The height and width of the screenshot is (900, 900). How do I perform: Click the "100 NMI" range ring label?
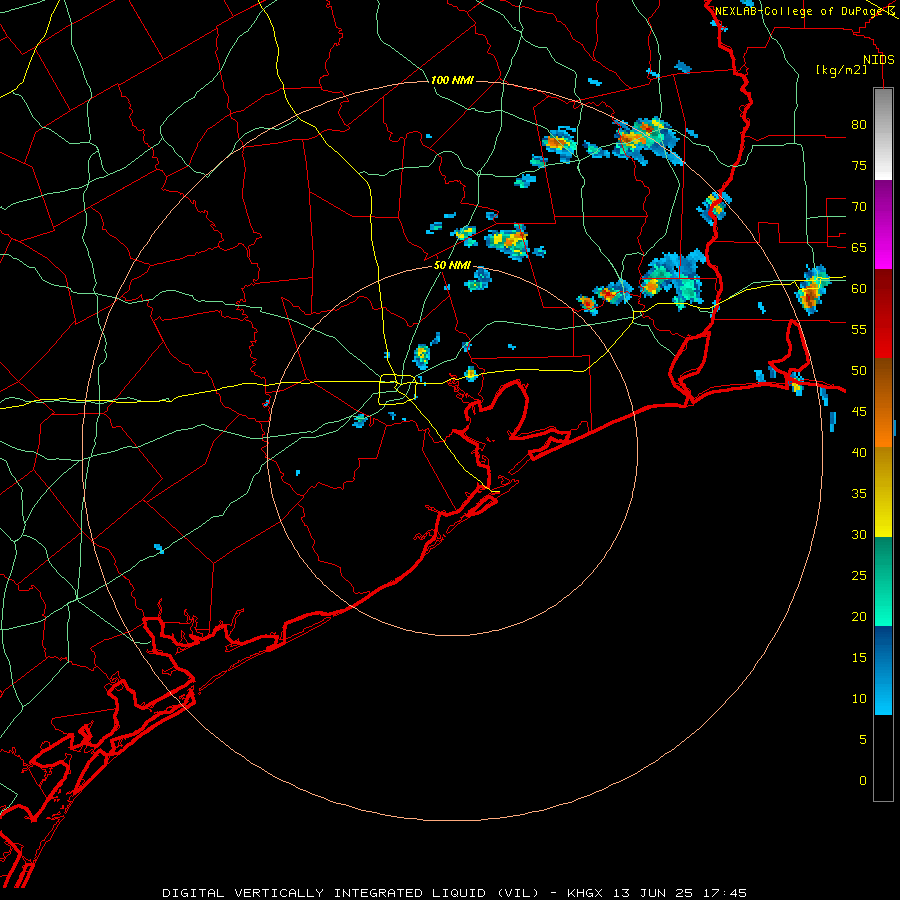coord(452,80)
